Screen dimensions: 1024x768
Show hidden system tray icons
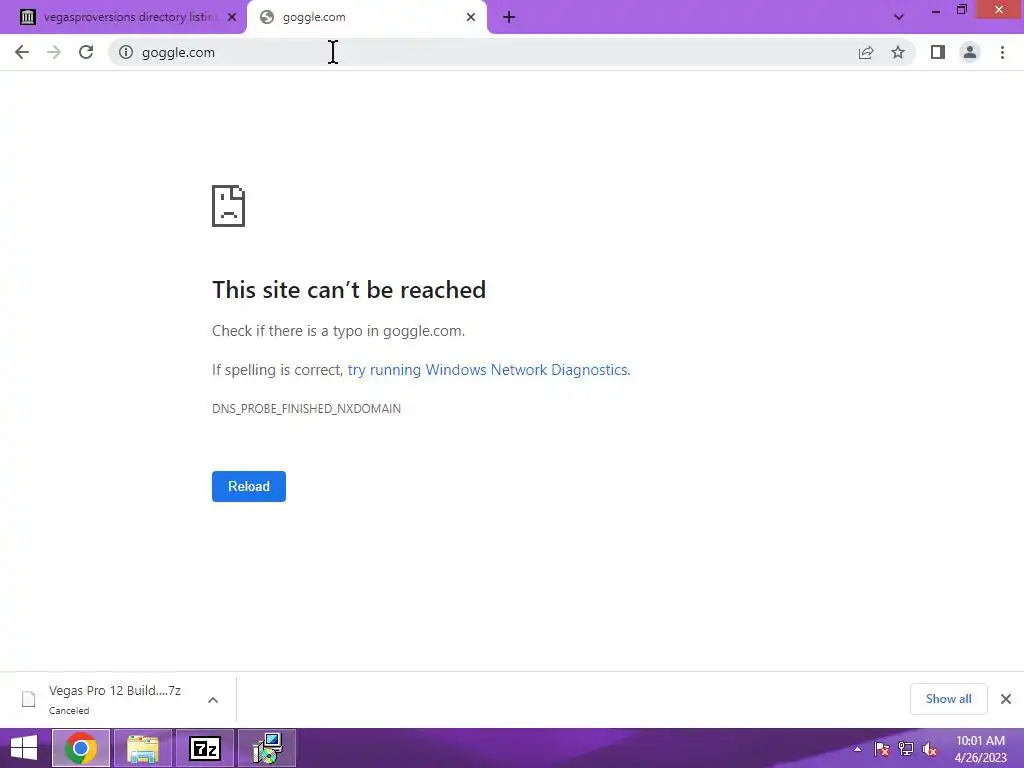[857, 749]
